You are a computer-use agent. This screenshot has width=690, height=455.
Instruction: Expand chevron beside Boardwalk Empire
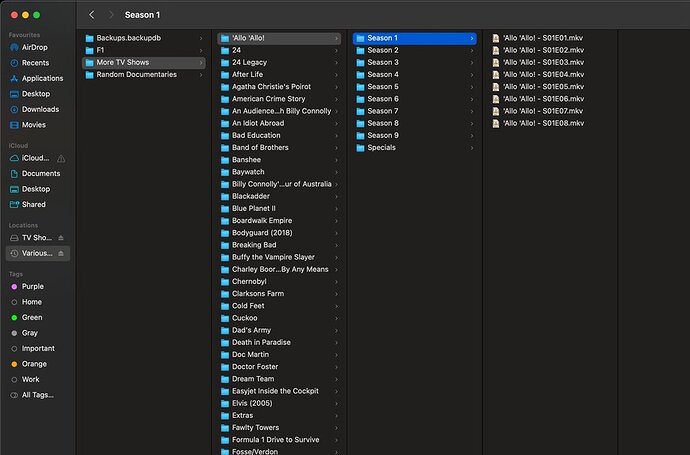[x=336, y=221]
